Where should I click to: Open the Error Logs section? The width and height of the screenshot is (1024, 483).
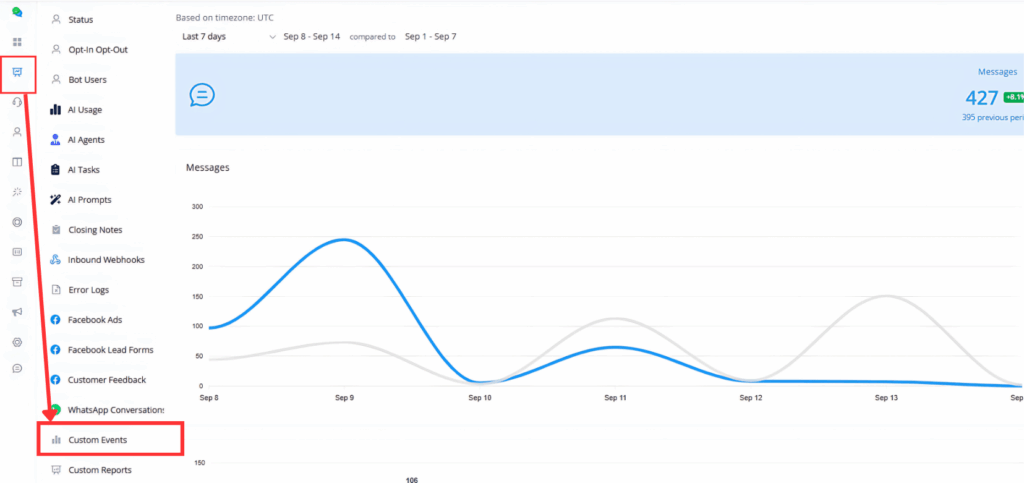pos(88,290)
